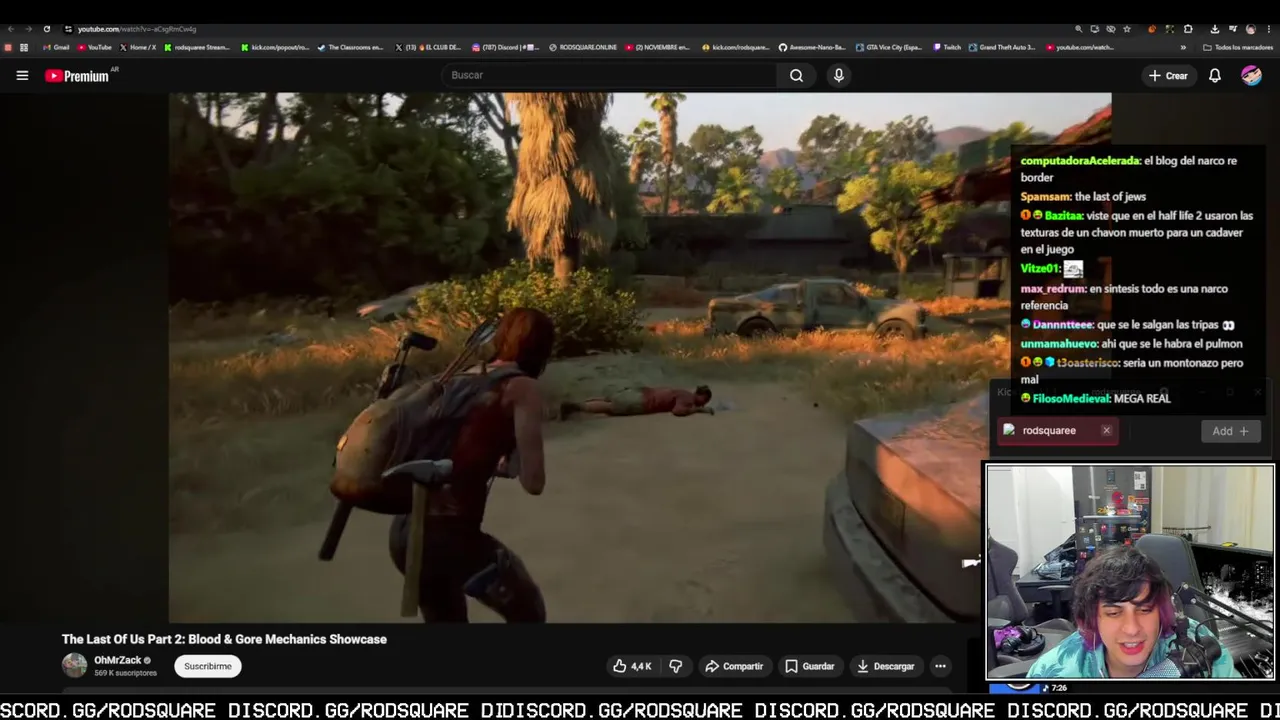
Task: Open the Discord bookmark
Action: click(x=505, y=47)
